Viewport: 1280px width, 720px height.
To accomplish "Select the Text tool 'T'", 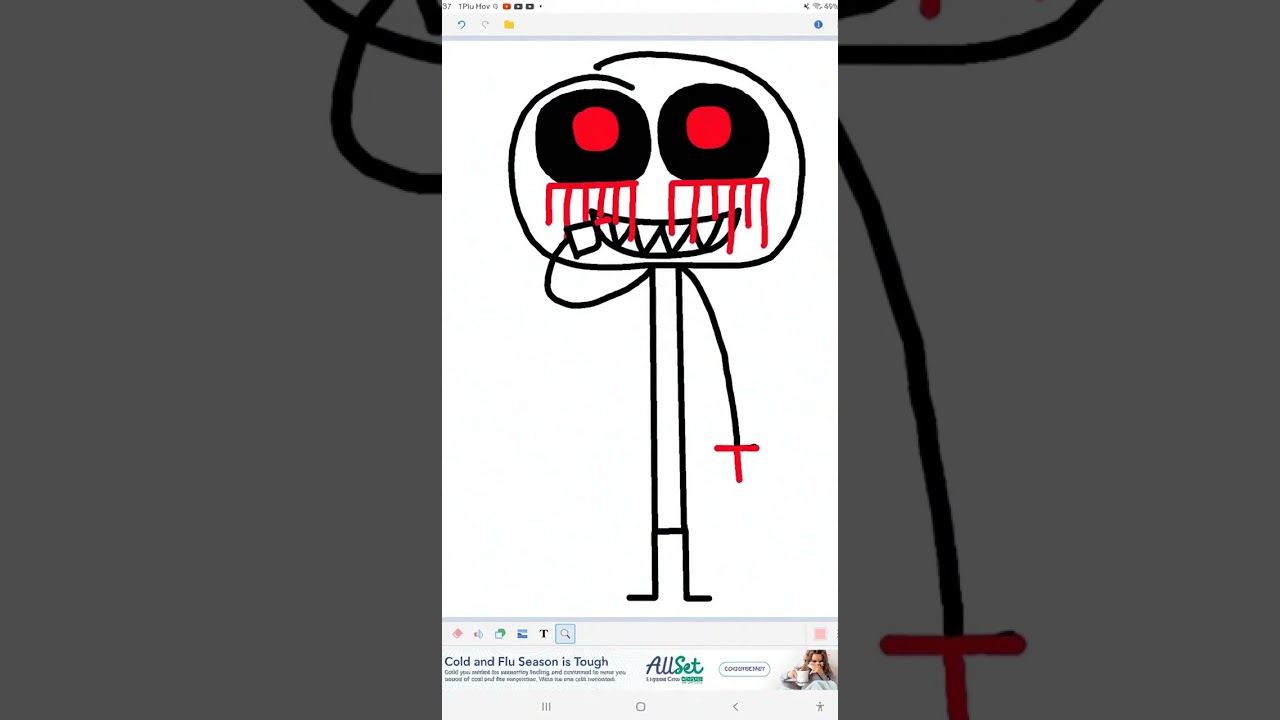I will (544, 634).
